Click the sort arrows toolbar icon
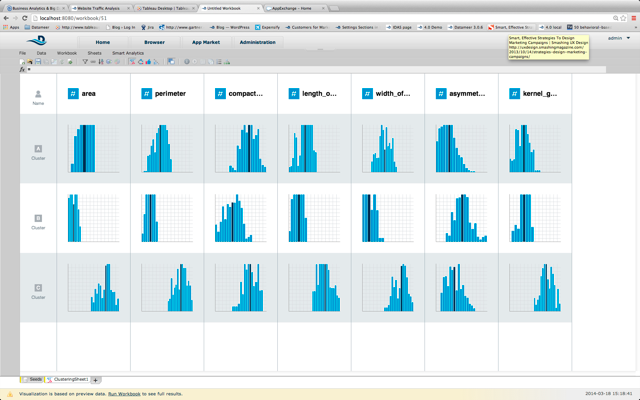 tap(101, 62)
